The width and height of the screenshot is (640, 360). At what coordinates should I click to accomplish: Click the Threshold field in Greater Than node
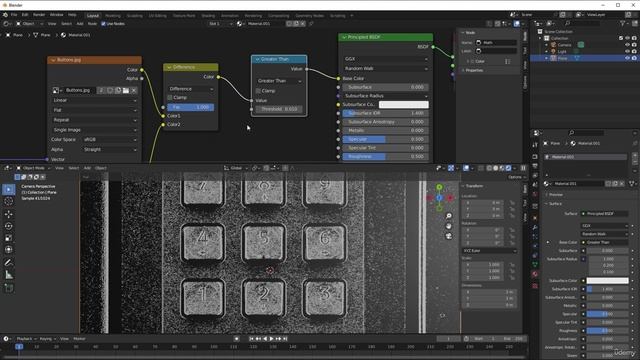279,109
